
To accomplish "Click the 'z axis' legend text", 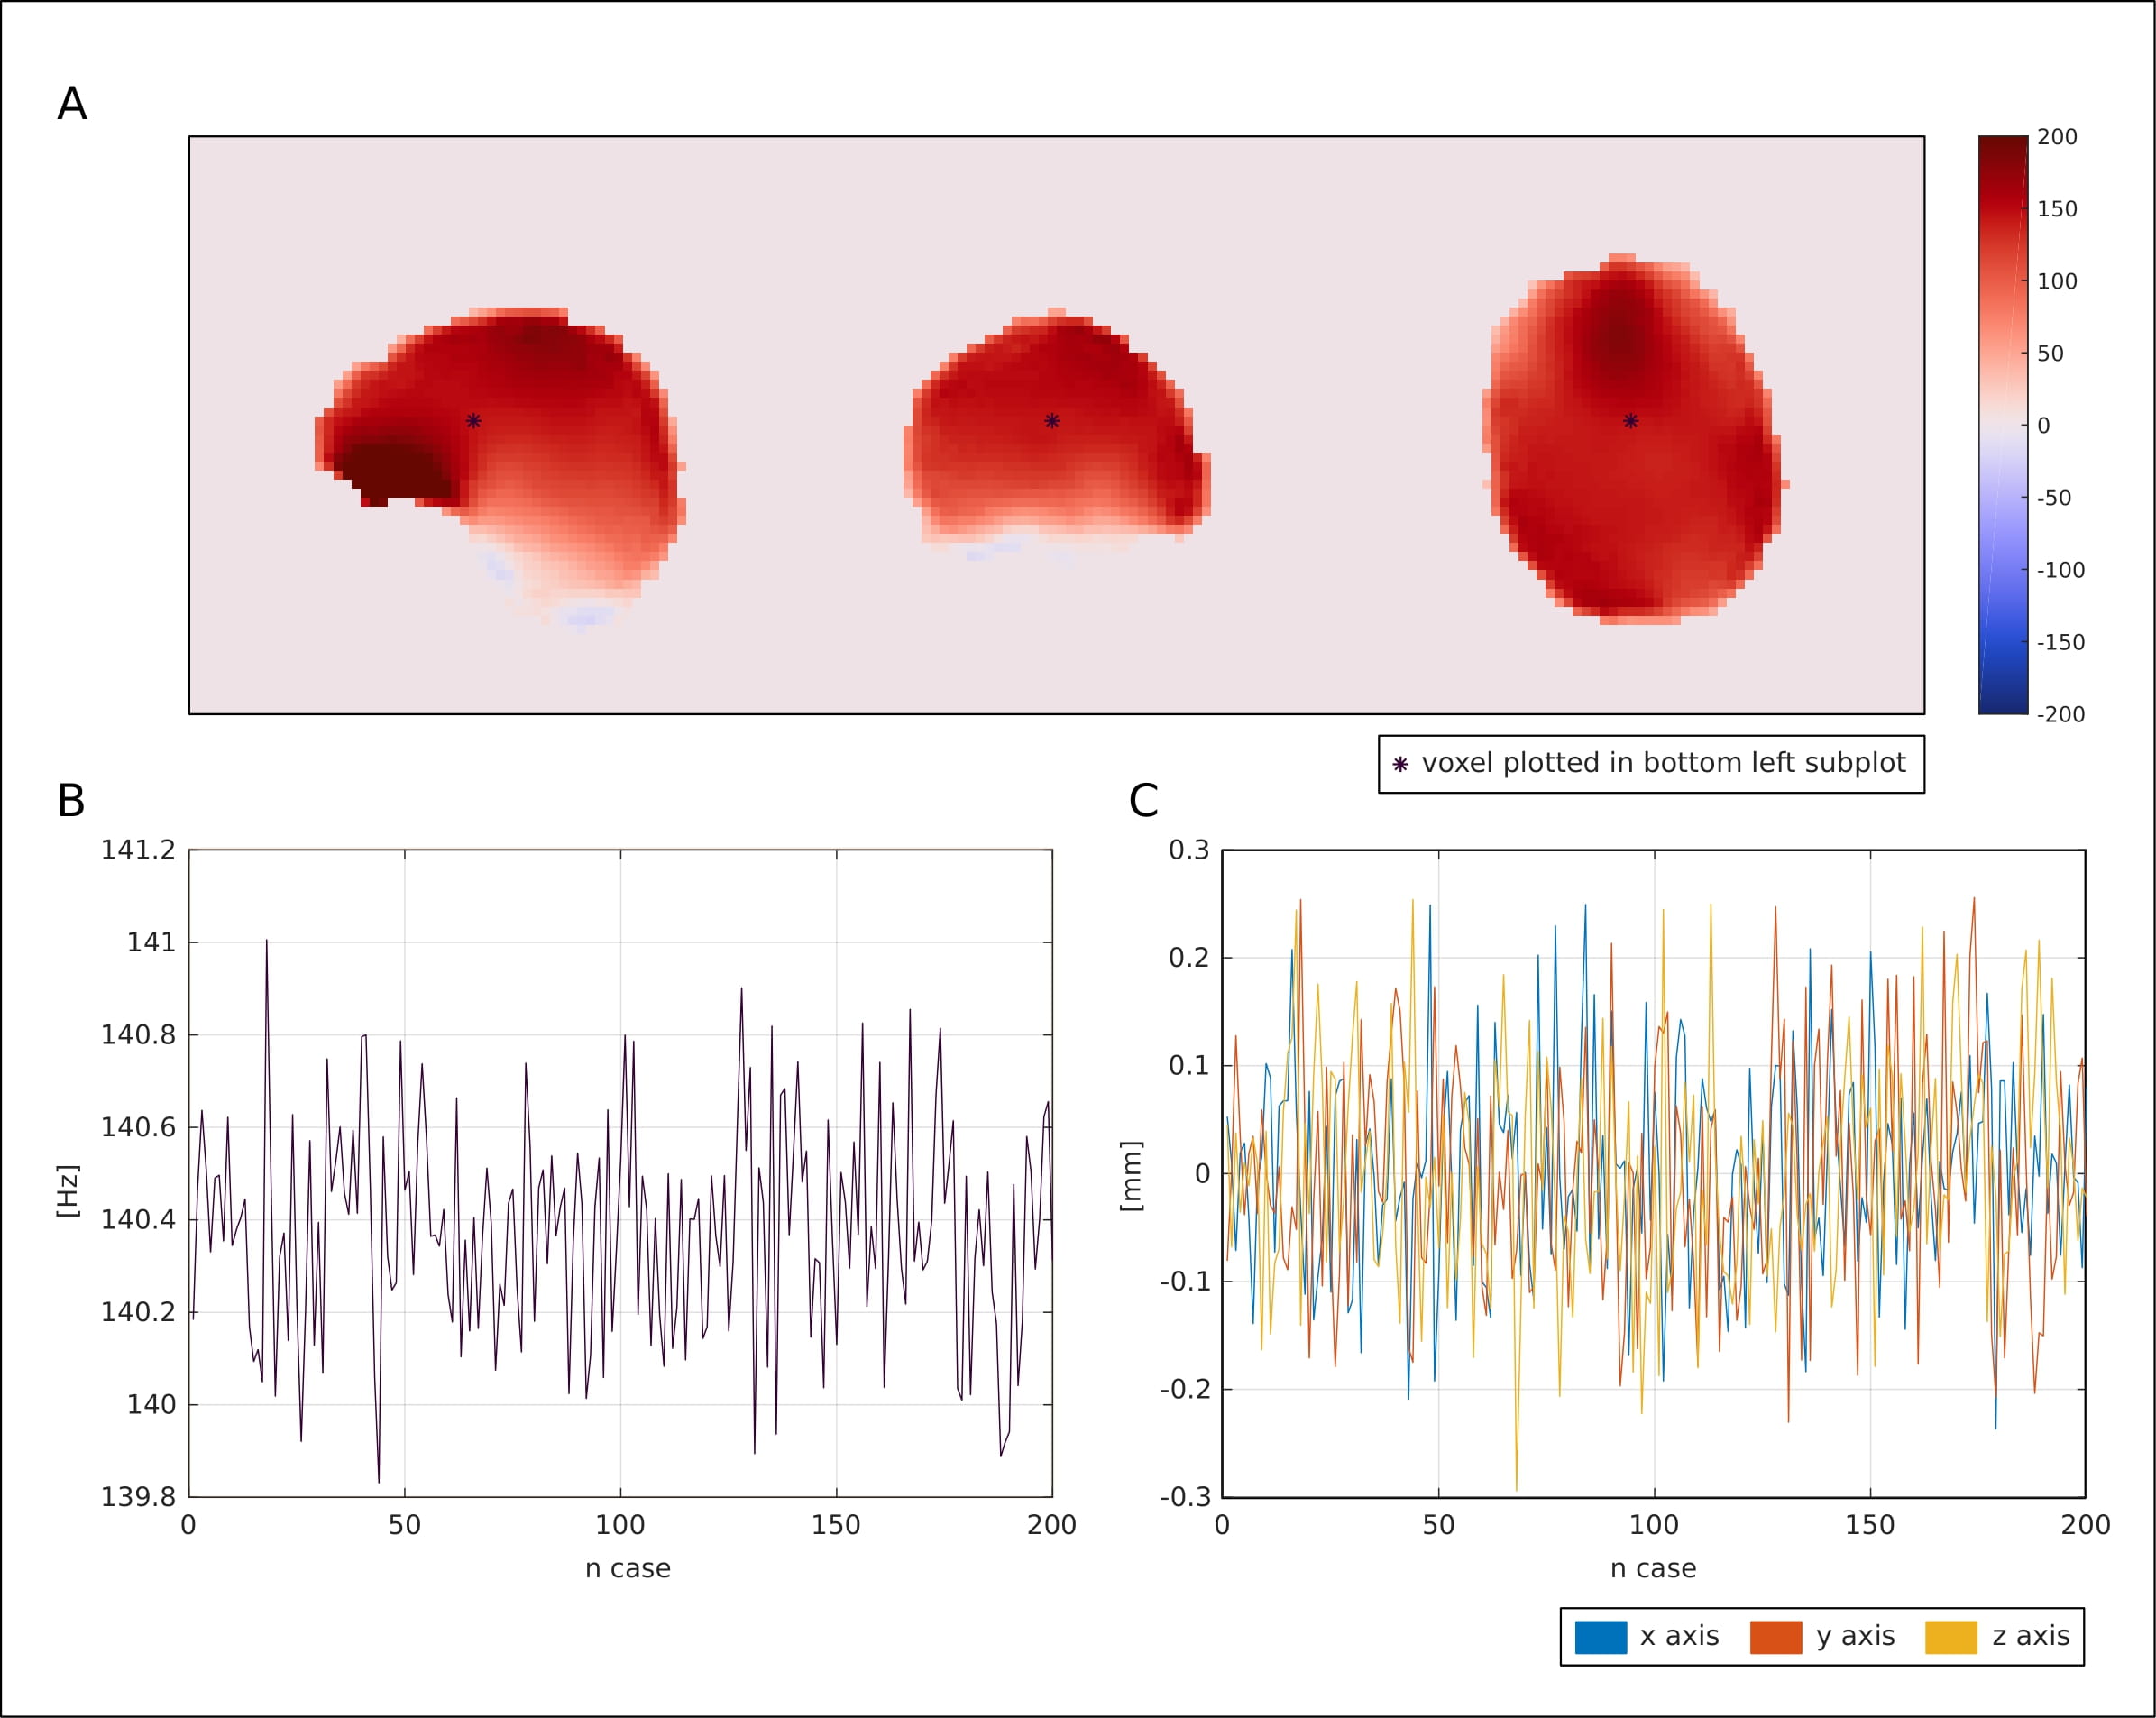I will [2030, 1636].
